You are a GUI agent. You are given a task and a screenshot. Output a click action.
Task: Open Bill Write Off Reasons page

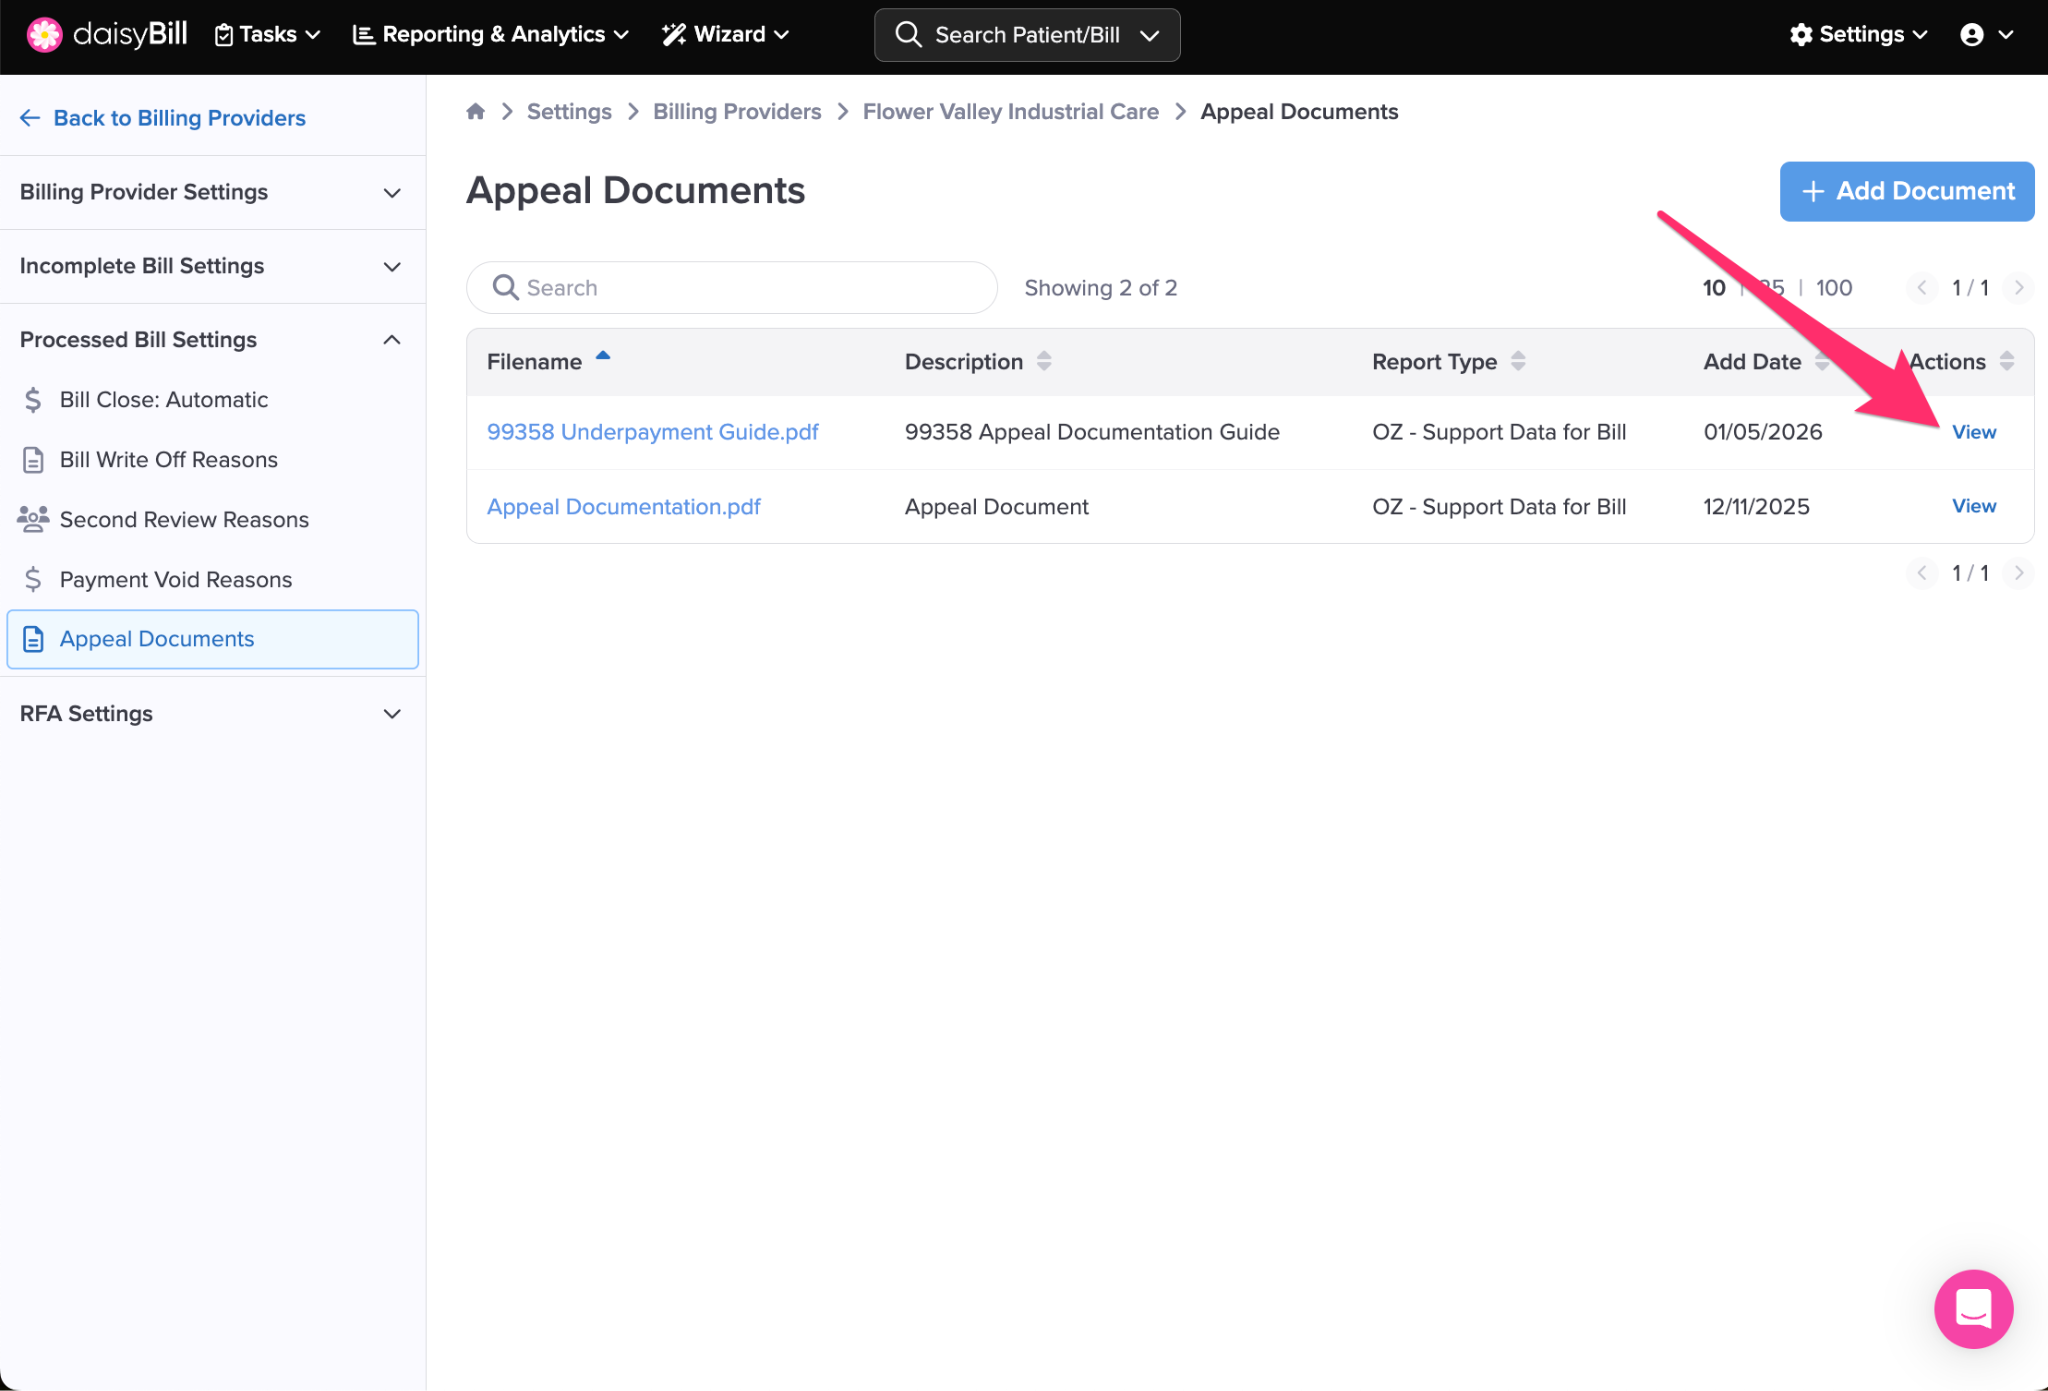pyautogui.click(x=168, y=459)
